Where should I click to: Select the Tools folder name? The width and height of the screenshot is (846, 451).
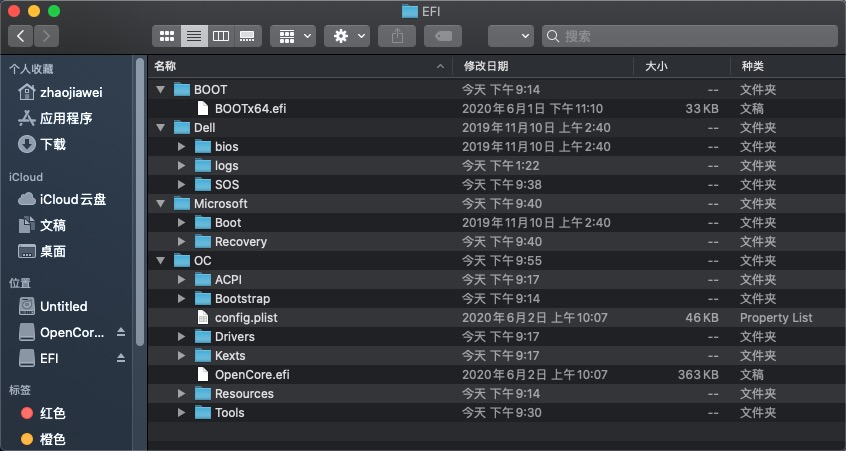point(229,413)
